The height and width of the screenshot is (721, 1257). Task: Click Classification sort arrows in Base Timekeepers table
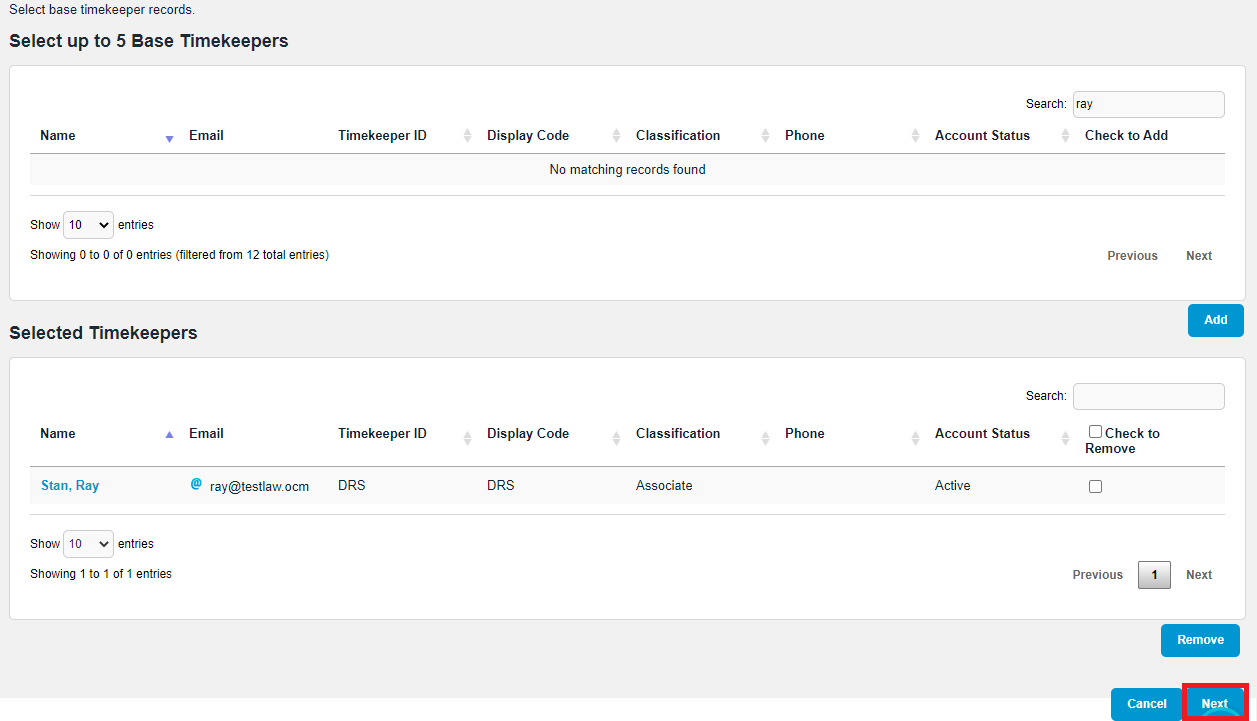[766, 136]
